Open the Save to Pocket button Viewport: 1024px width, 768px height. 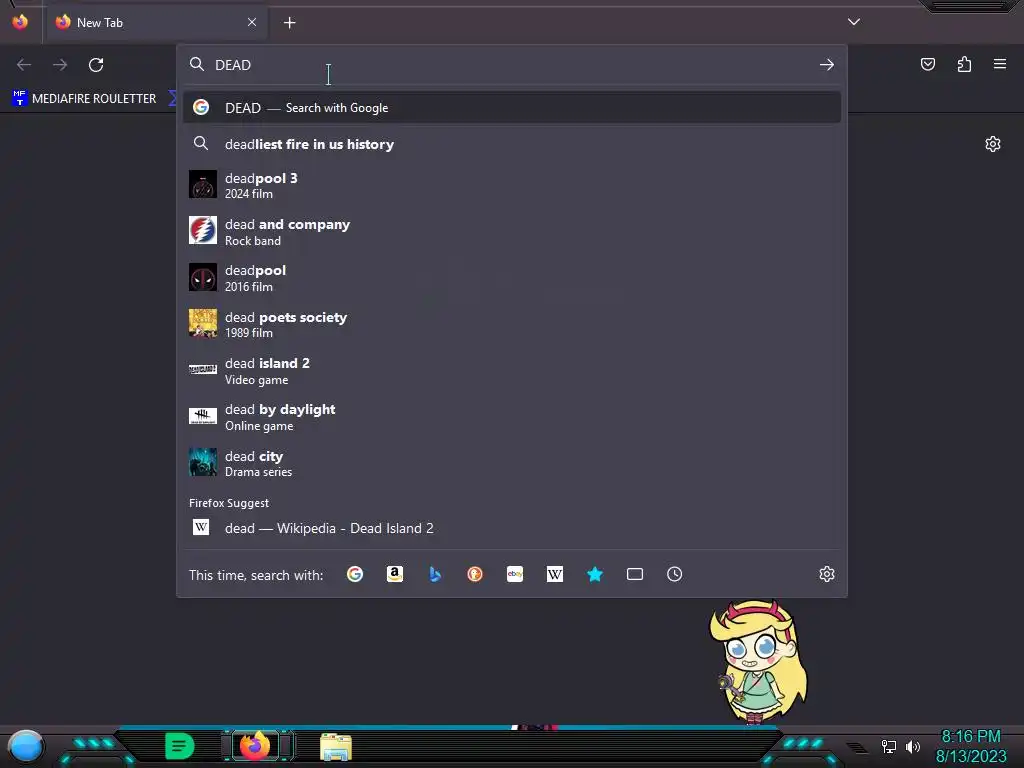(x=928, y=64)
